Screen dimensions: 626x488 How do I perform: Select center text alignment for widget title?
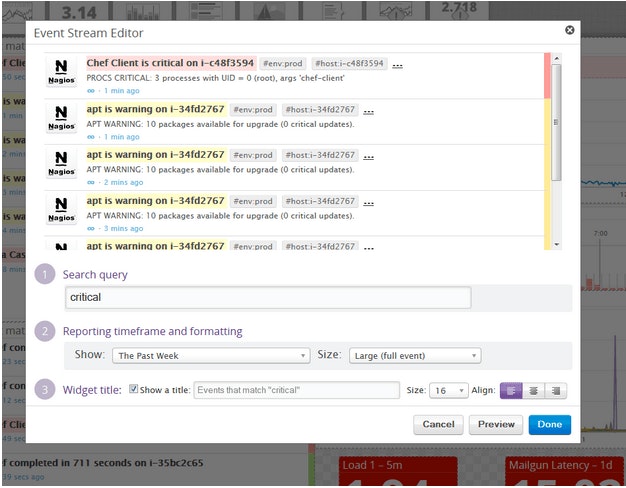click(x=533, y=390)
